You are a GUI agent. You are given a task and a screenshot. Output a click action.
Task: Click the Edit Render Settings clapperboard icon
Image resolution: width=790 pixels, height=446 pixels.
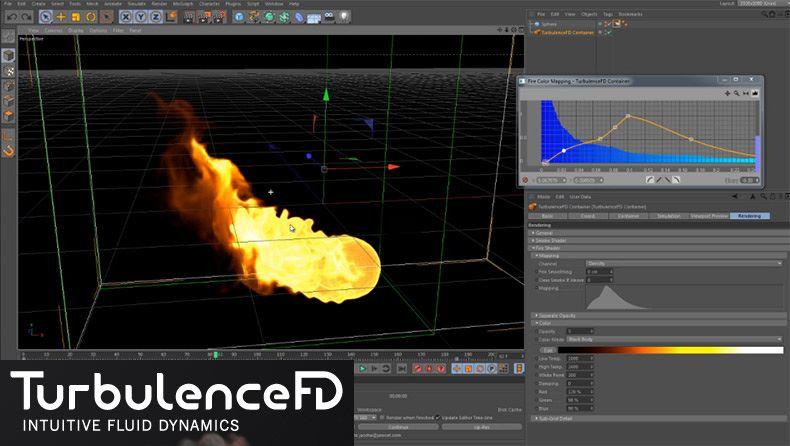pos(220,17)
